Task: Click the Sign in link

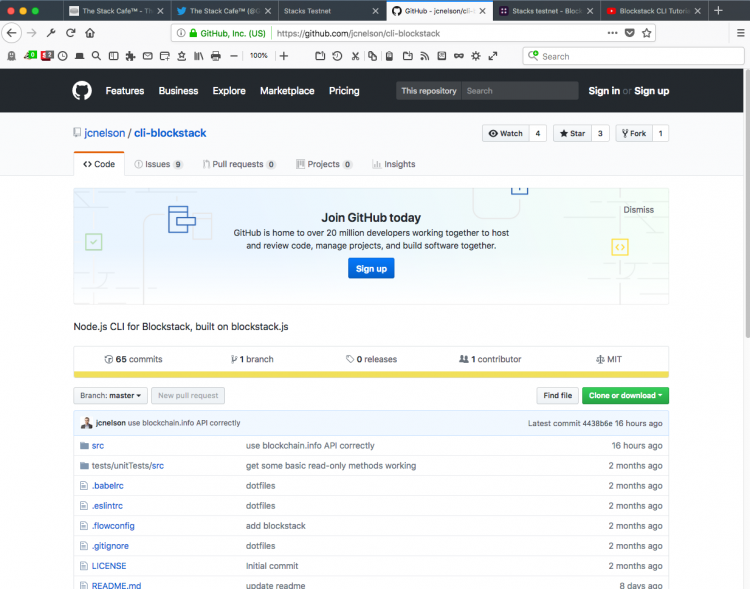Action: (x=604, y=91)
